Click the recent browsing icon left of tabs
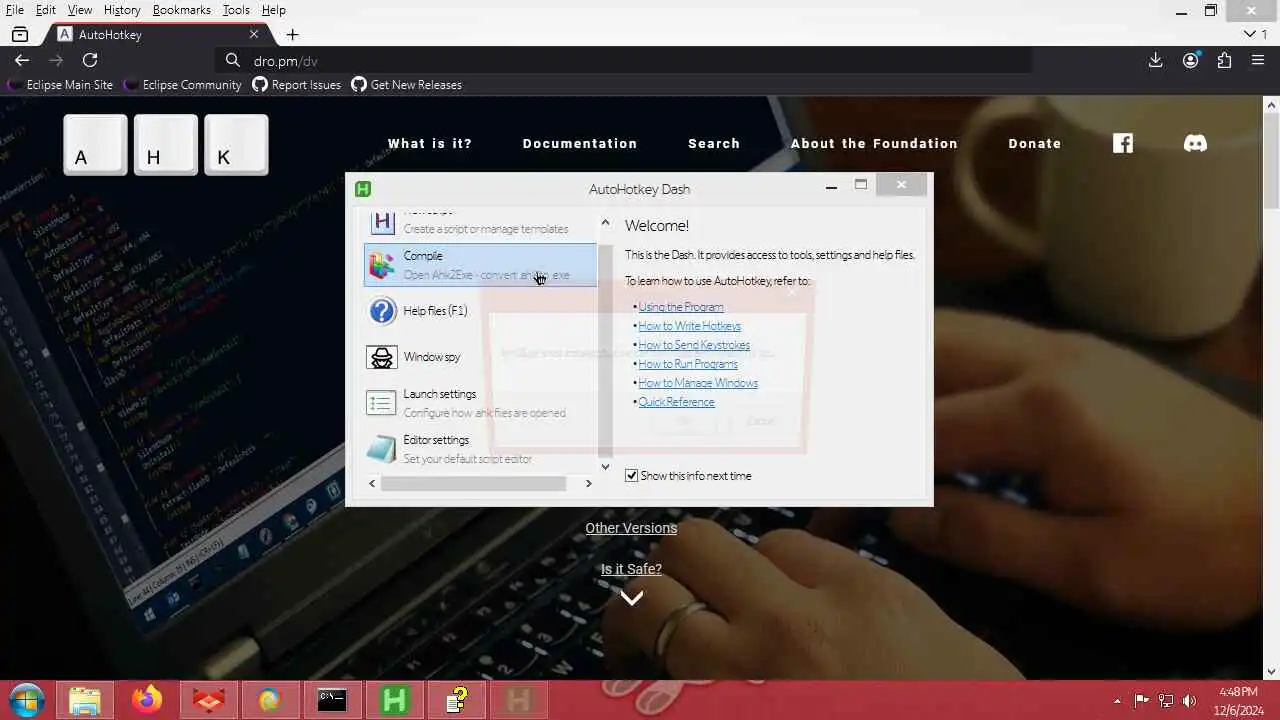The width and height of the screenshot is (1280, 720). pos(20,34)
